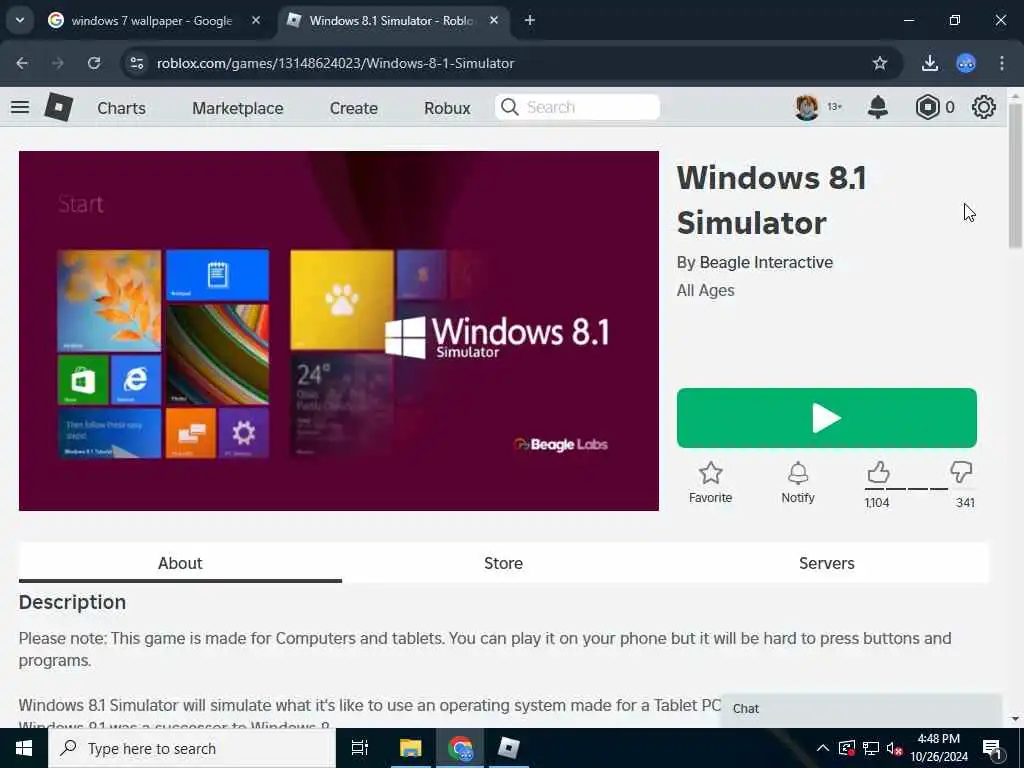This screenshot has height=768, width=1024.
Task: Open Chrome three-dot menu
Action: (x=1002, y=63)
